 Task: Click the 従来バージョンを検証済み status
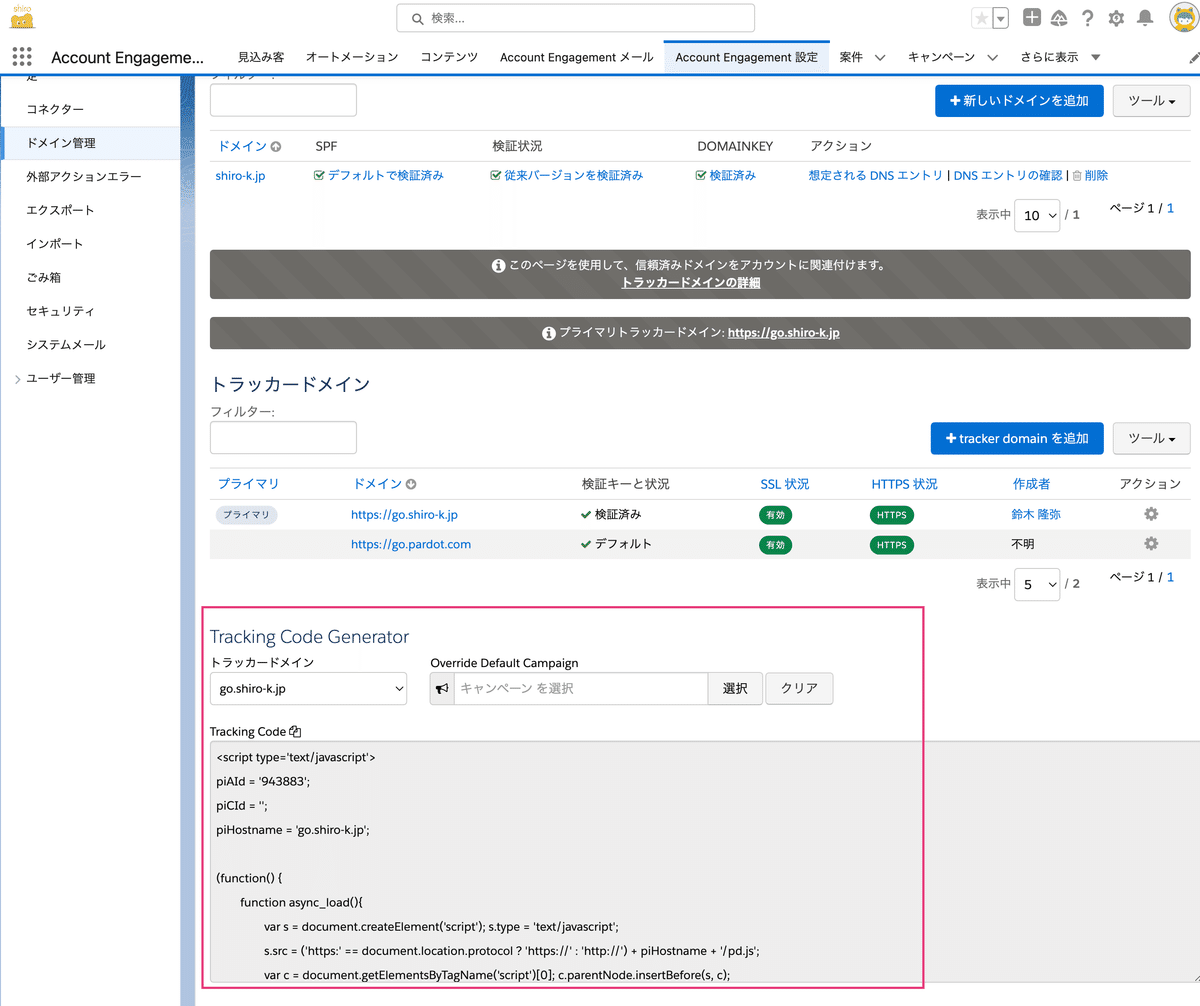click(566, 175)
